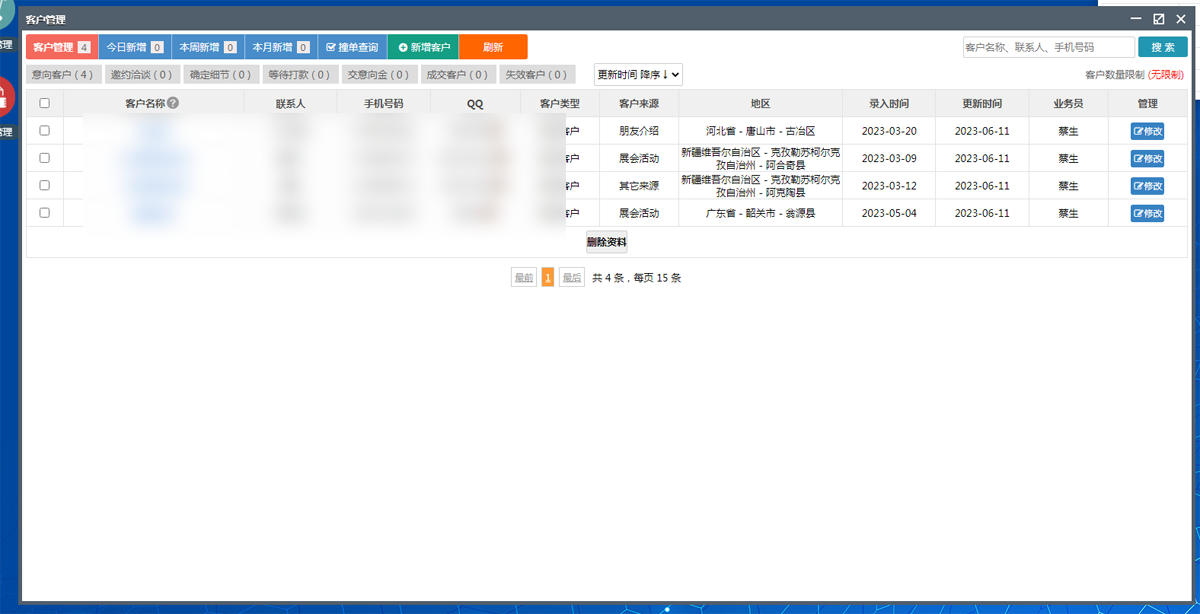This screenshot has height=614, width=1200.
Task: Click the red home icon in left sidebar
Action: [5, 96]
